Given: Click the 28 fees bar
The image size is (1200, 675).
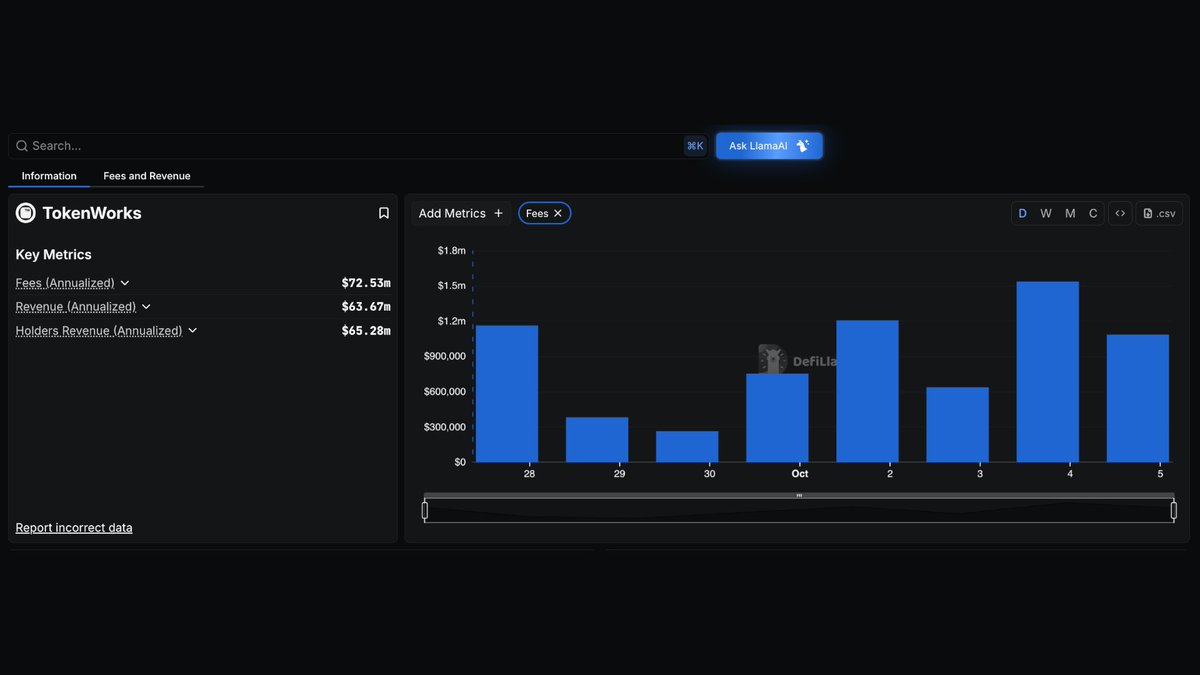Looking at the screenshot, I should tap(507, 394).
